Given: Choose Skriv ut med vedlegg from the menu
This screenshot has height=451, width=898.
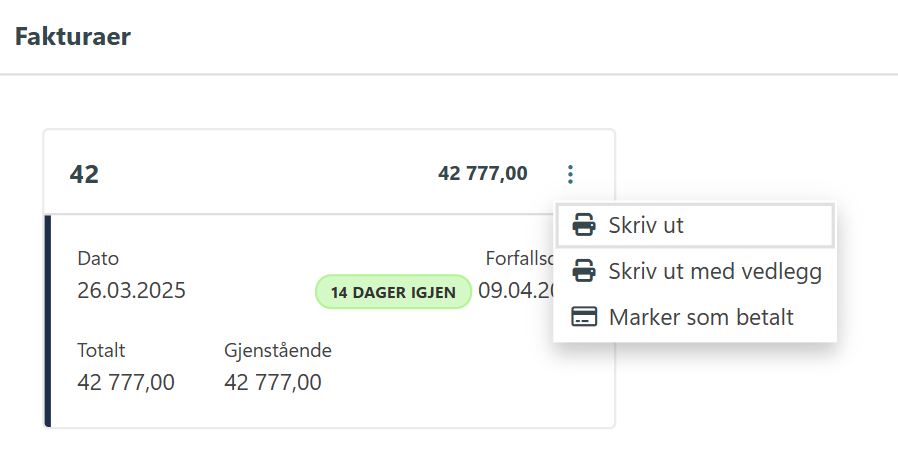Looking at the screenshot, I should tap(714, 271).
